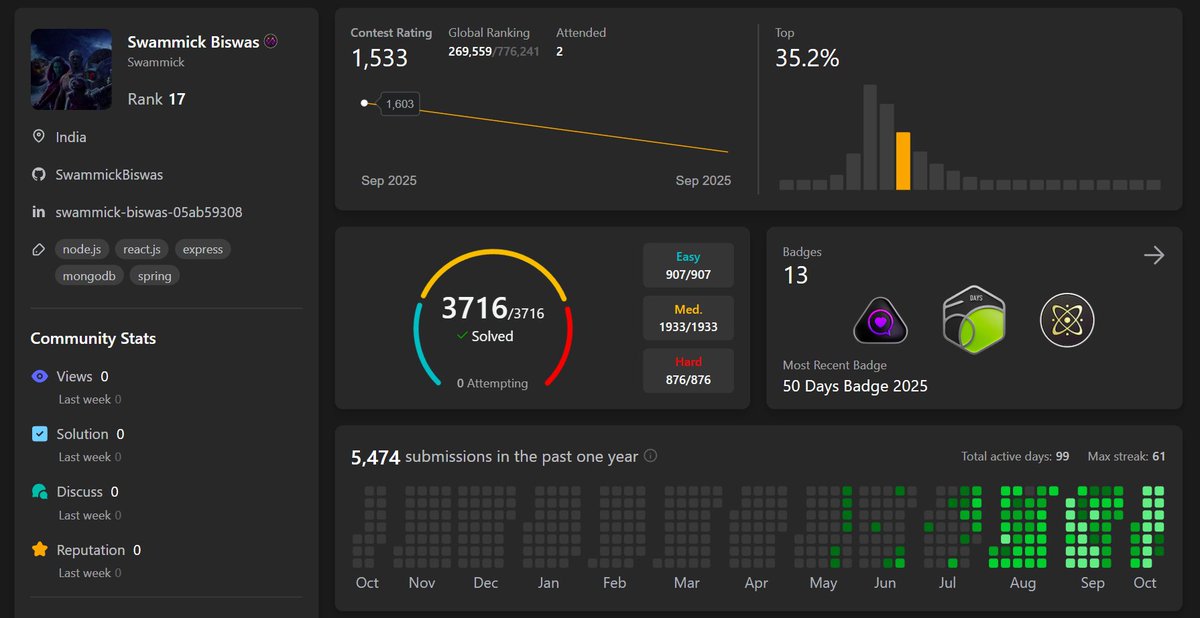Viewport: 1200px width, 618px height.
Task: Click the green 50 Days badge icon
Action: [x=974, y=319]
